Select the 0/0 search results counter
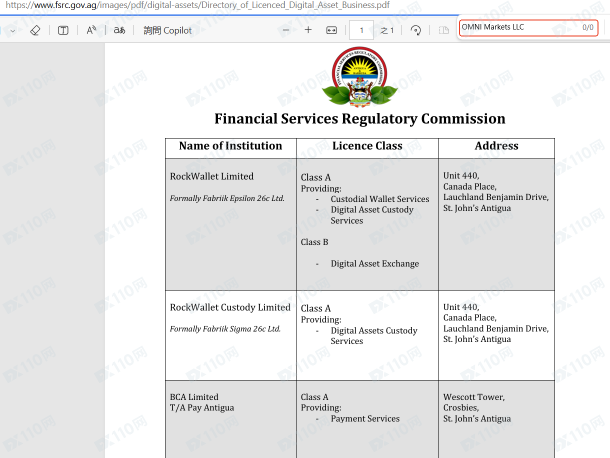Viewport: 610px width, 458px height. click(588, 27)
